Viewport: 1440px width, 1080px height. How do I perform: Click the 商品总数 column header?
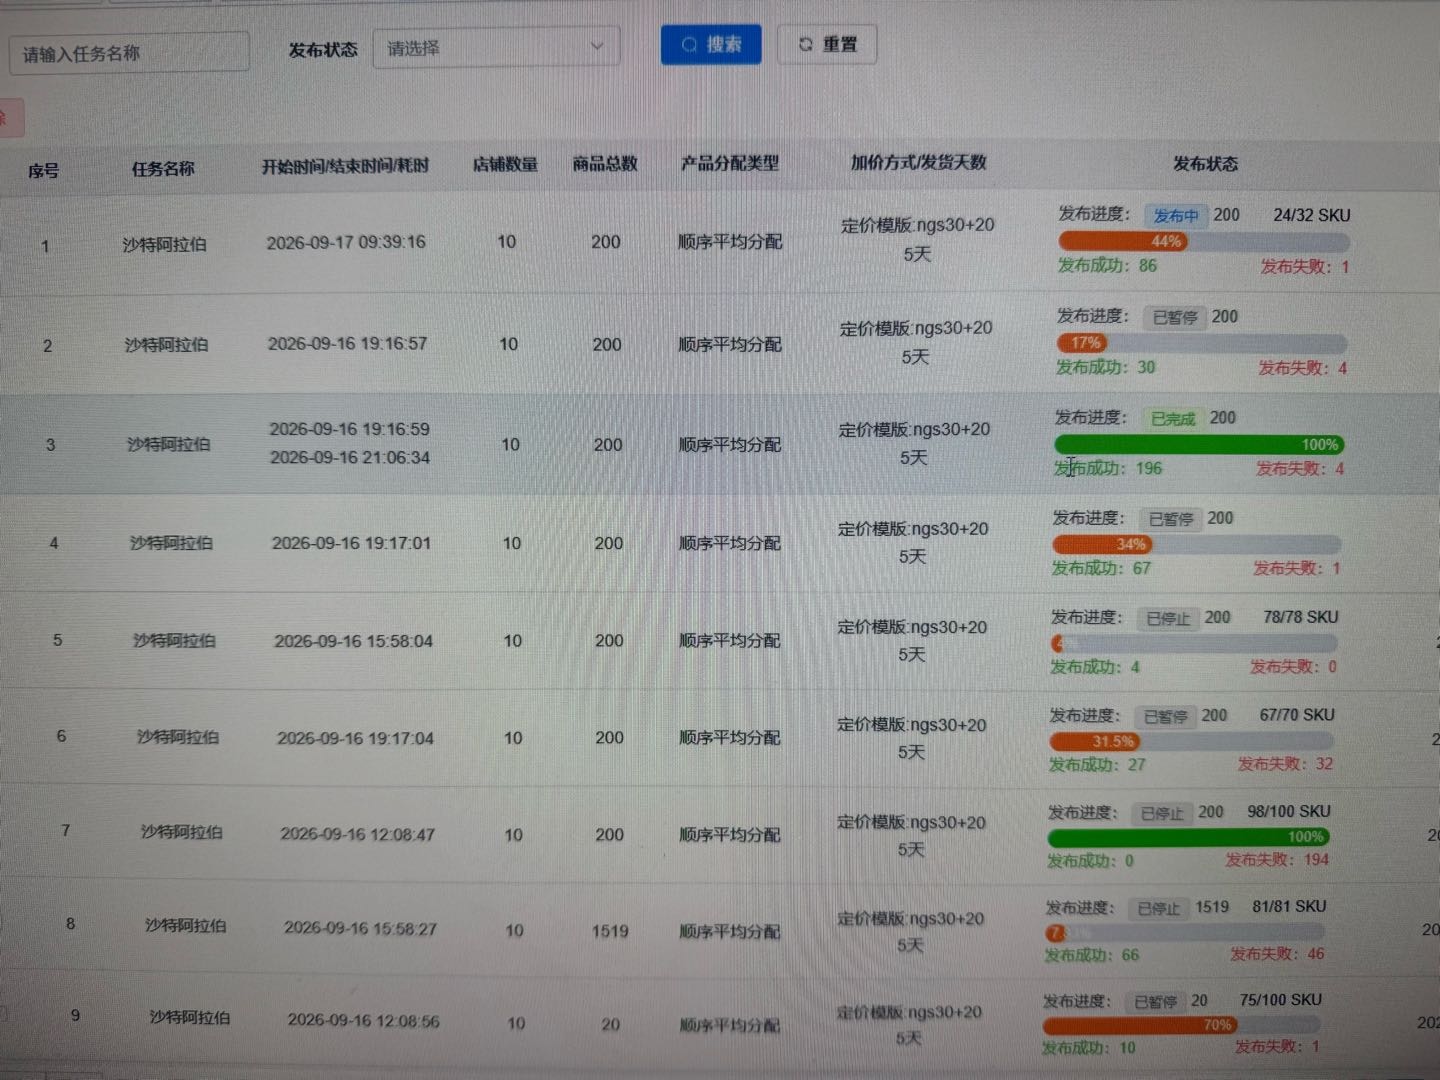tap(605, 163)
